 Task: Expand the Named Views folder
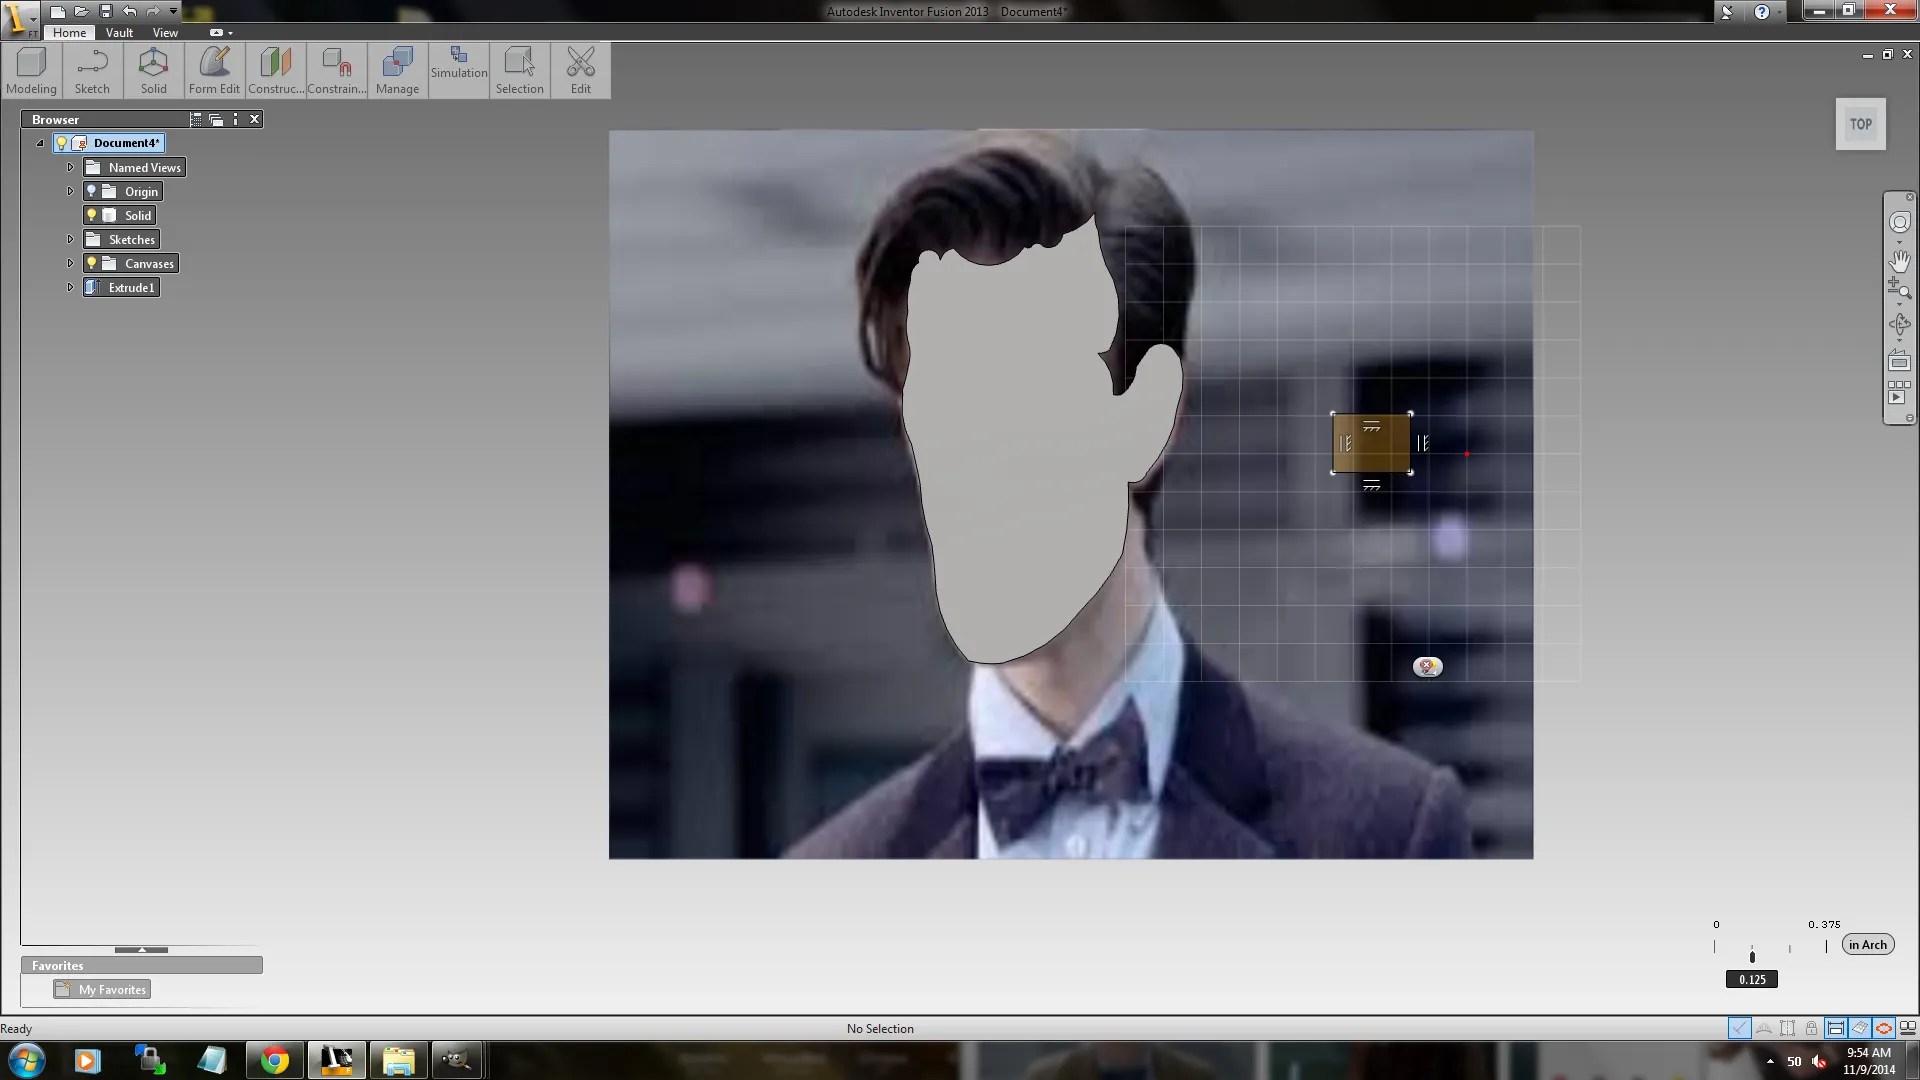pyautogui.click(x=70, y=167)
